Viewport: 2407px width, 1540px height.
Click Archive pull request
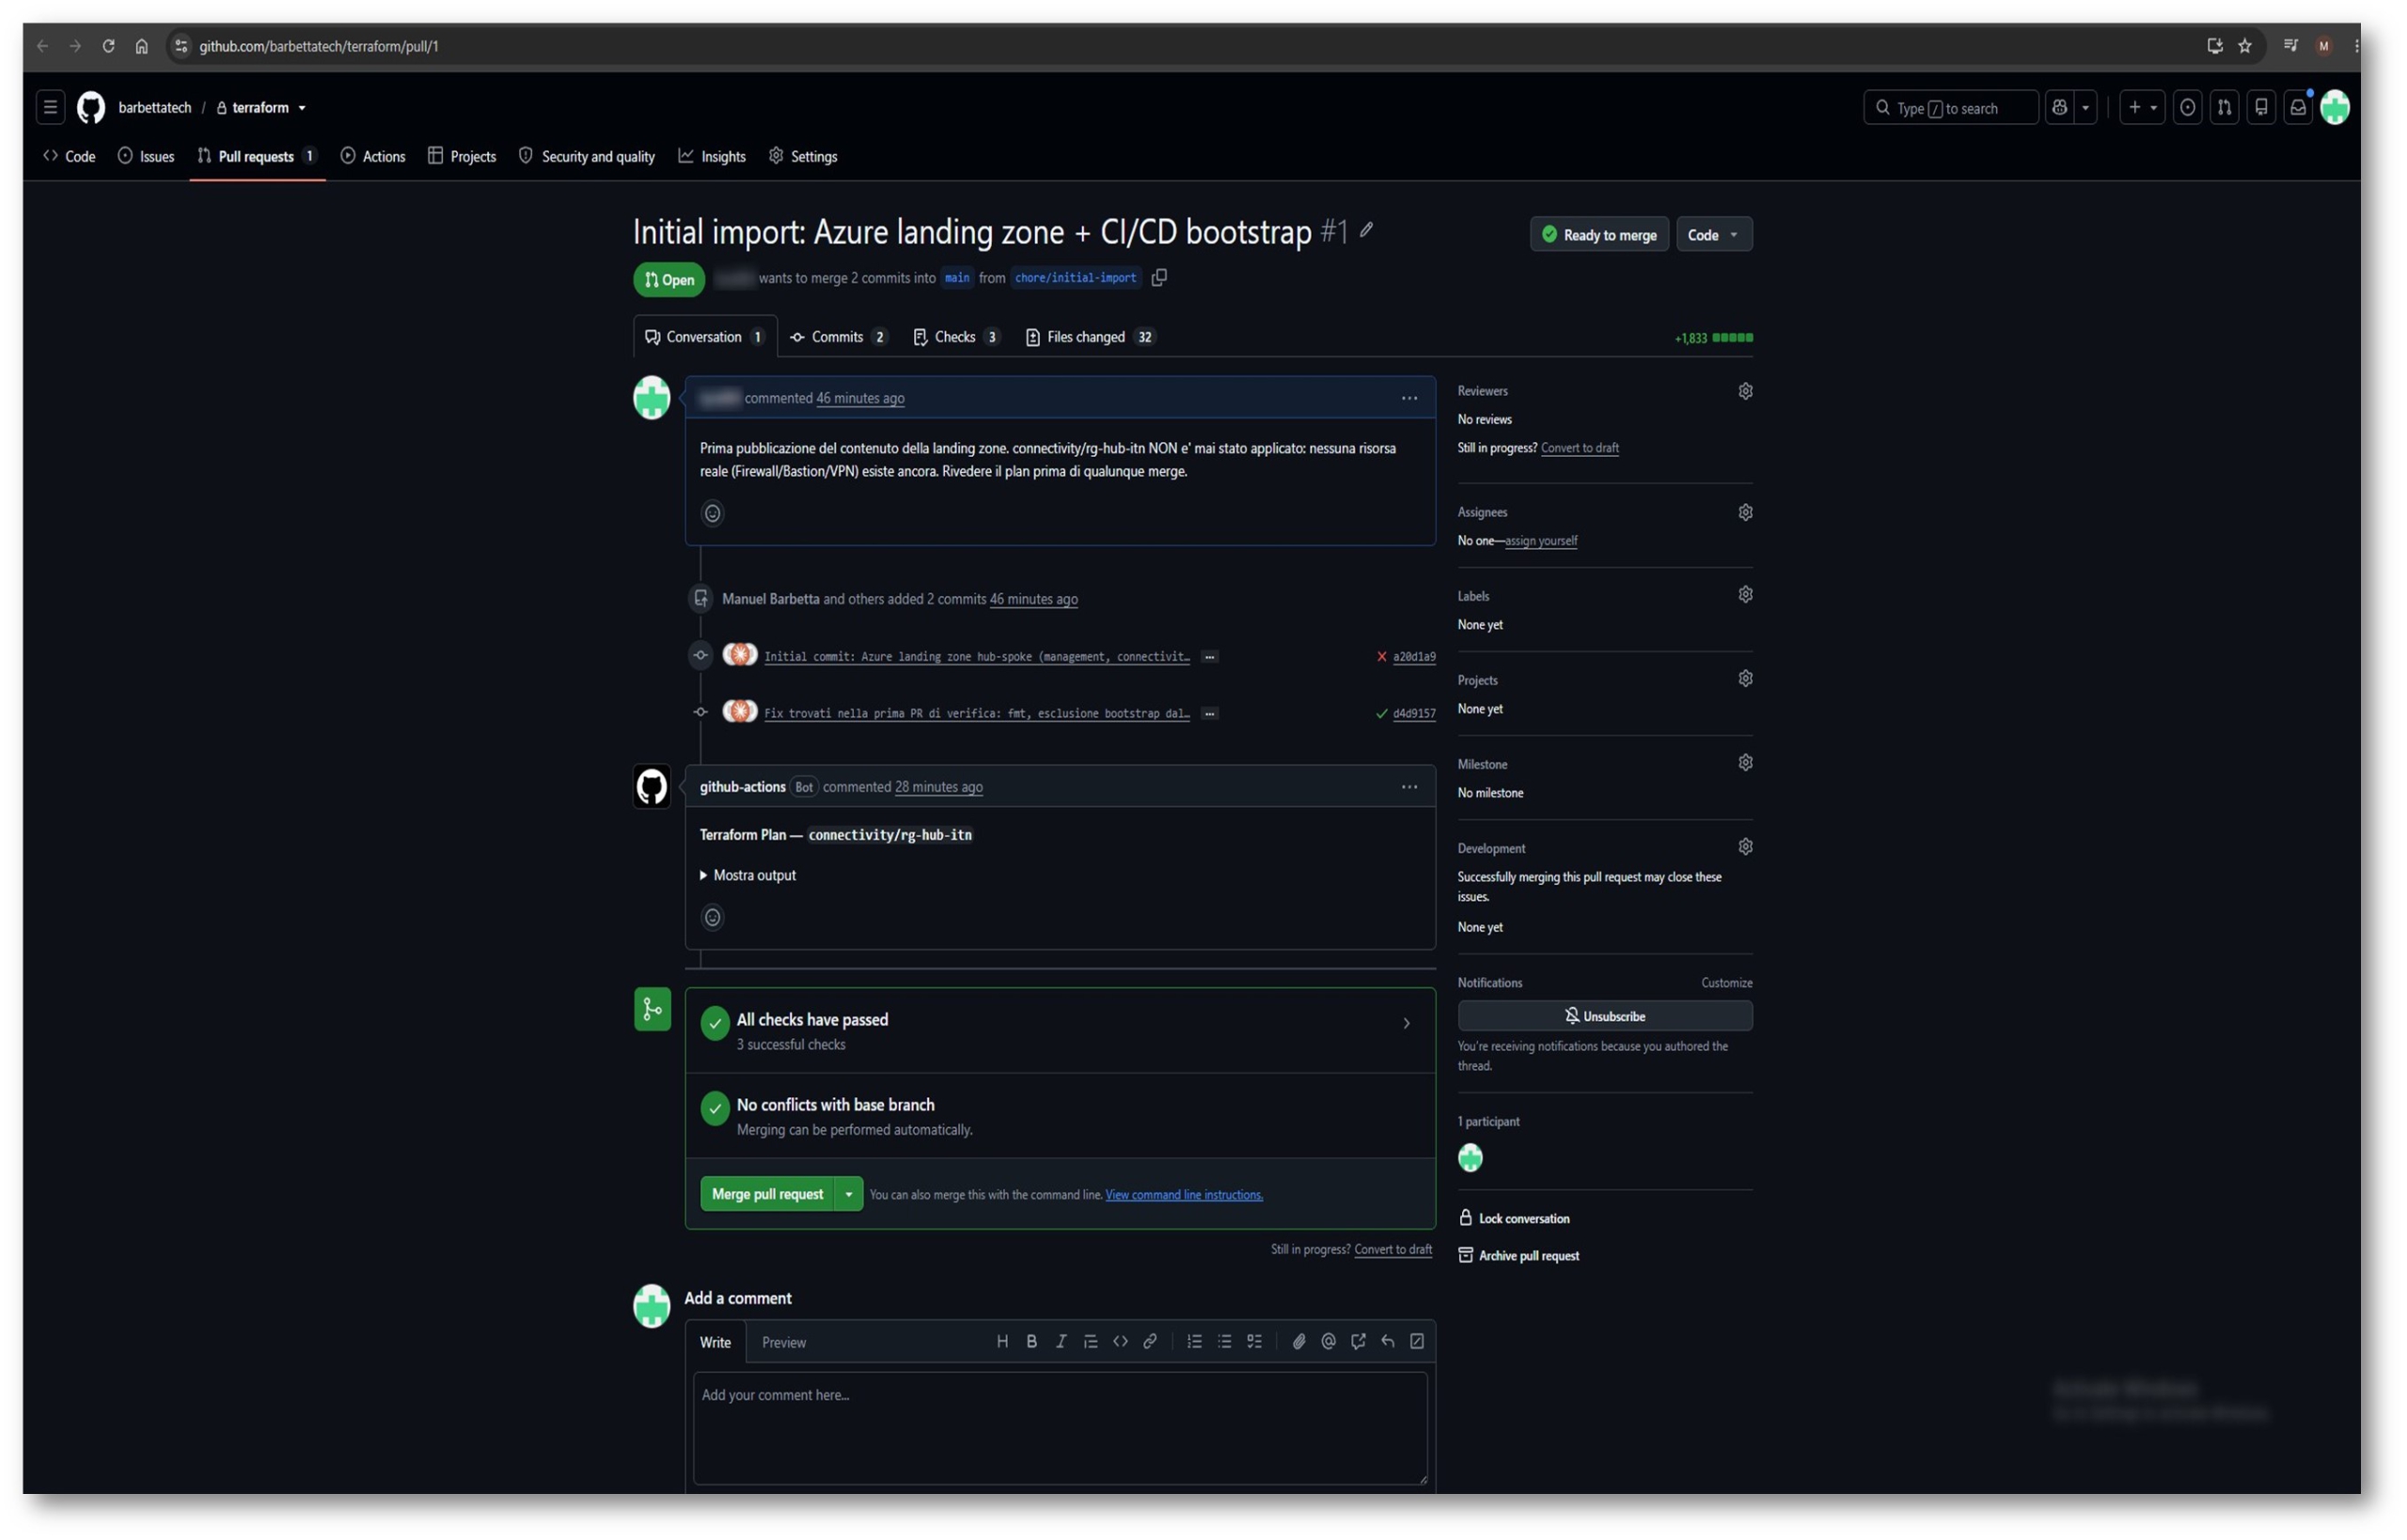1519,1256
